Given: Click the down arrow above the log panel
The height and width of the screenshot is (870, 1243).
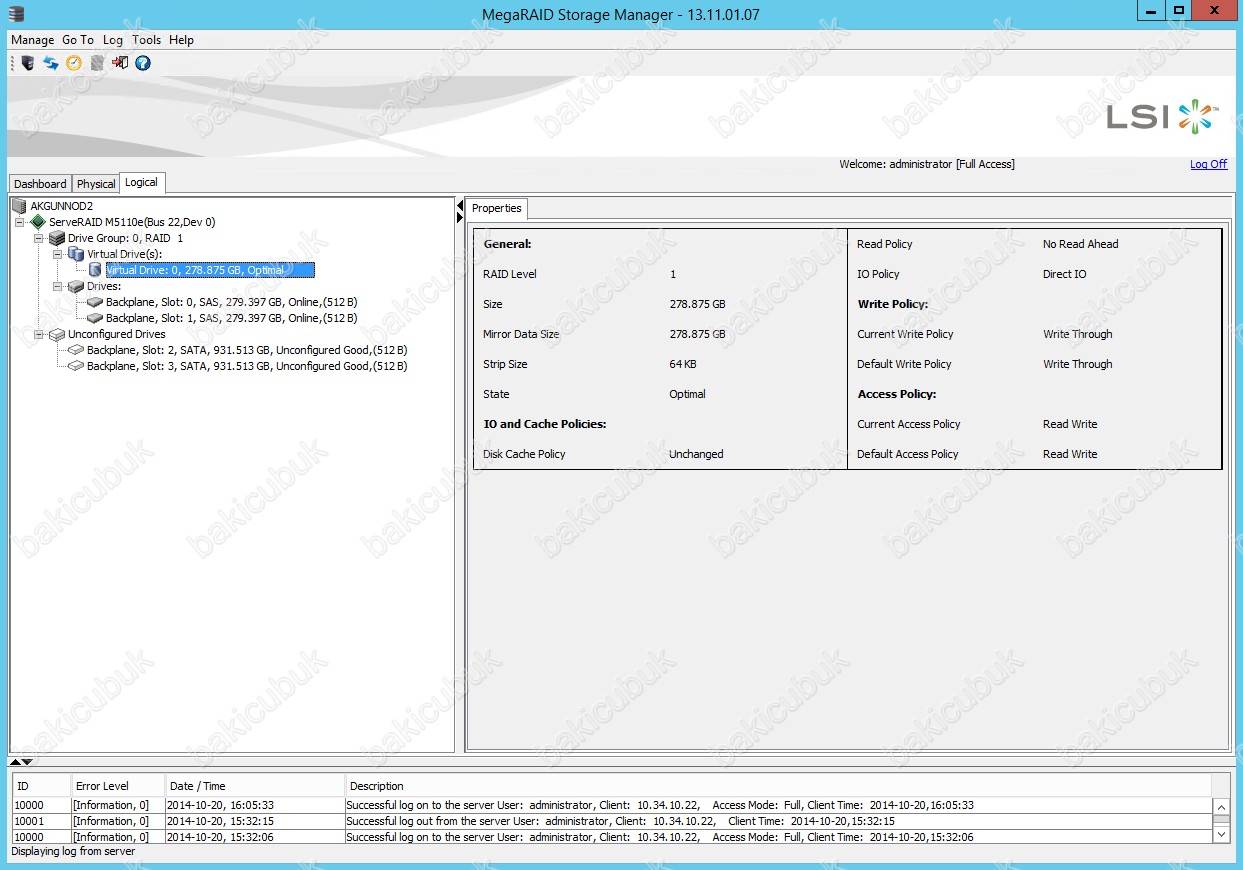Looking at the screenshot, I should pyautogui.click(x=27, y=762).
